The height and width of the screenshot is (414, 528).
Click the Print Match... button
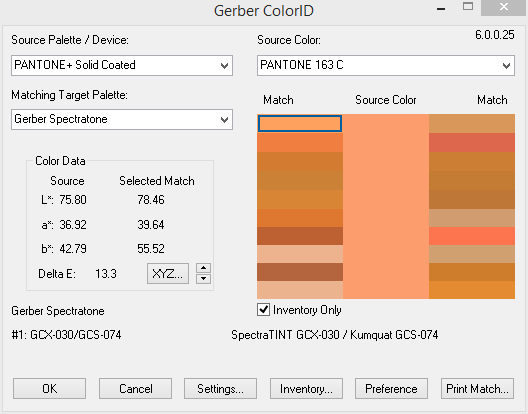477,389
